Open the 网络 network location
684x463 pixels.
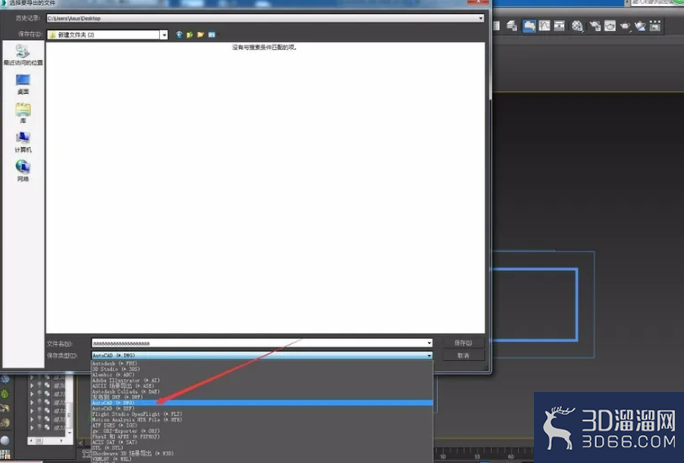23,171
